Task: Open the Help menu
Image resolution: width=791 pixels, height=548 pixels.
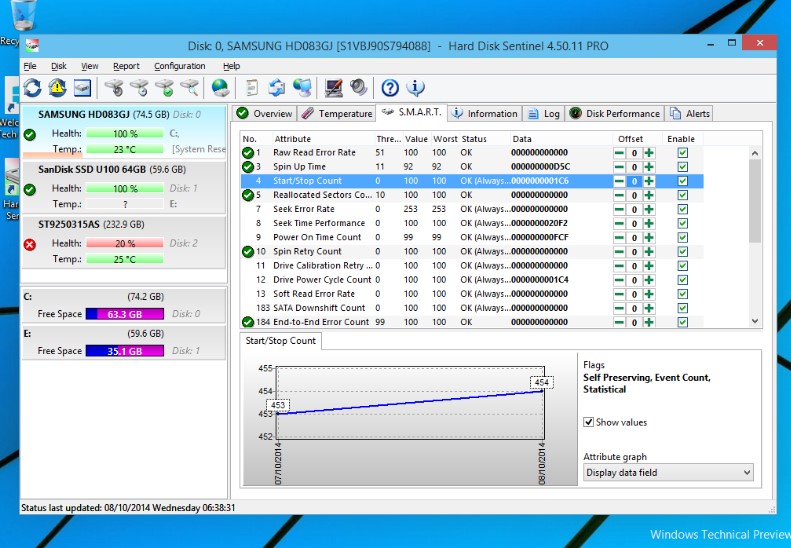Action: pos(232,66)
